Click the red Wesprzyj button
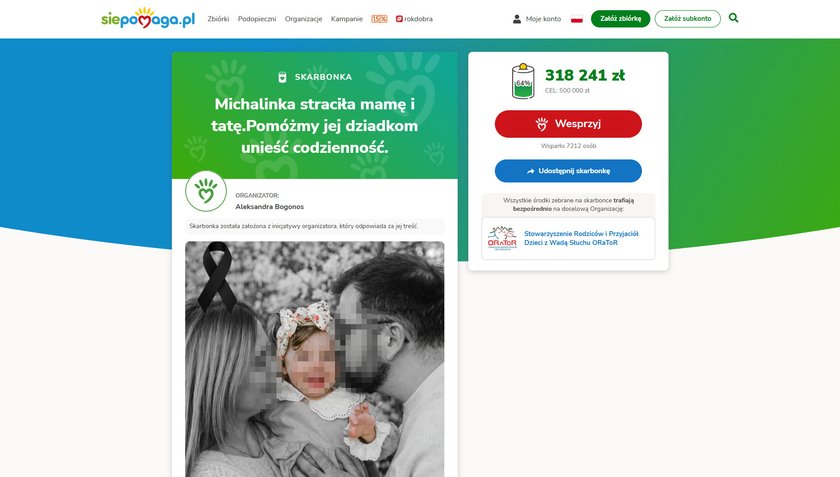Image resolution: width=840 pixels, height=477 pixels. 568,124
